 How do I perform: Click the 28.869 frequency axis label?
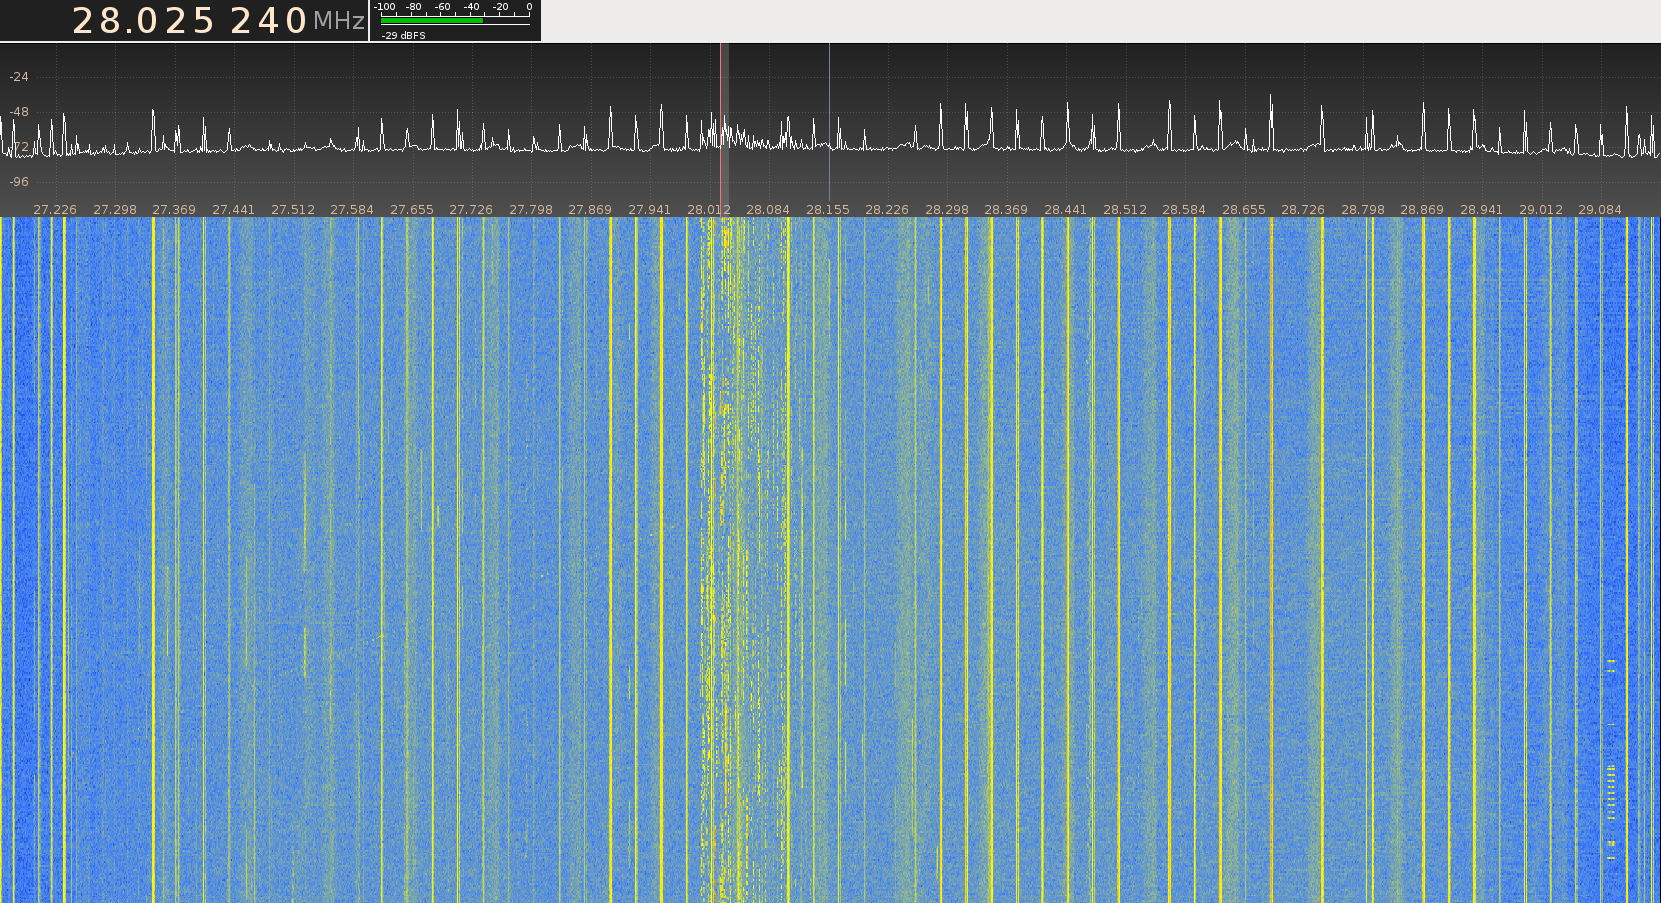coord(1422,210)
